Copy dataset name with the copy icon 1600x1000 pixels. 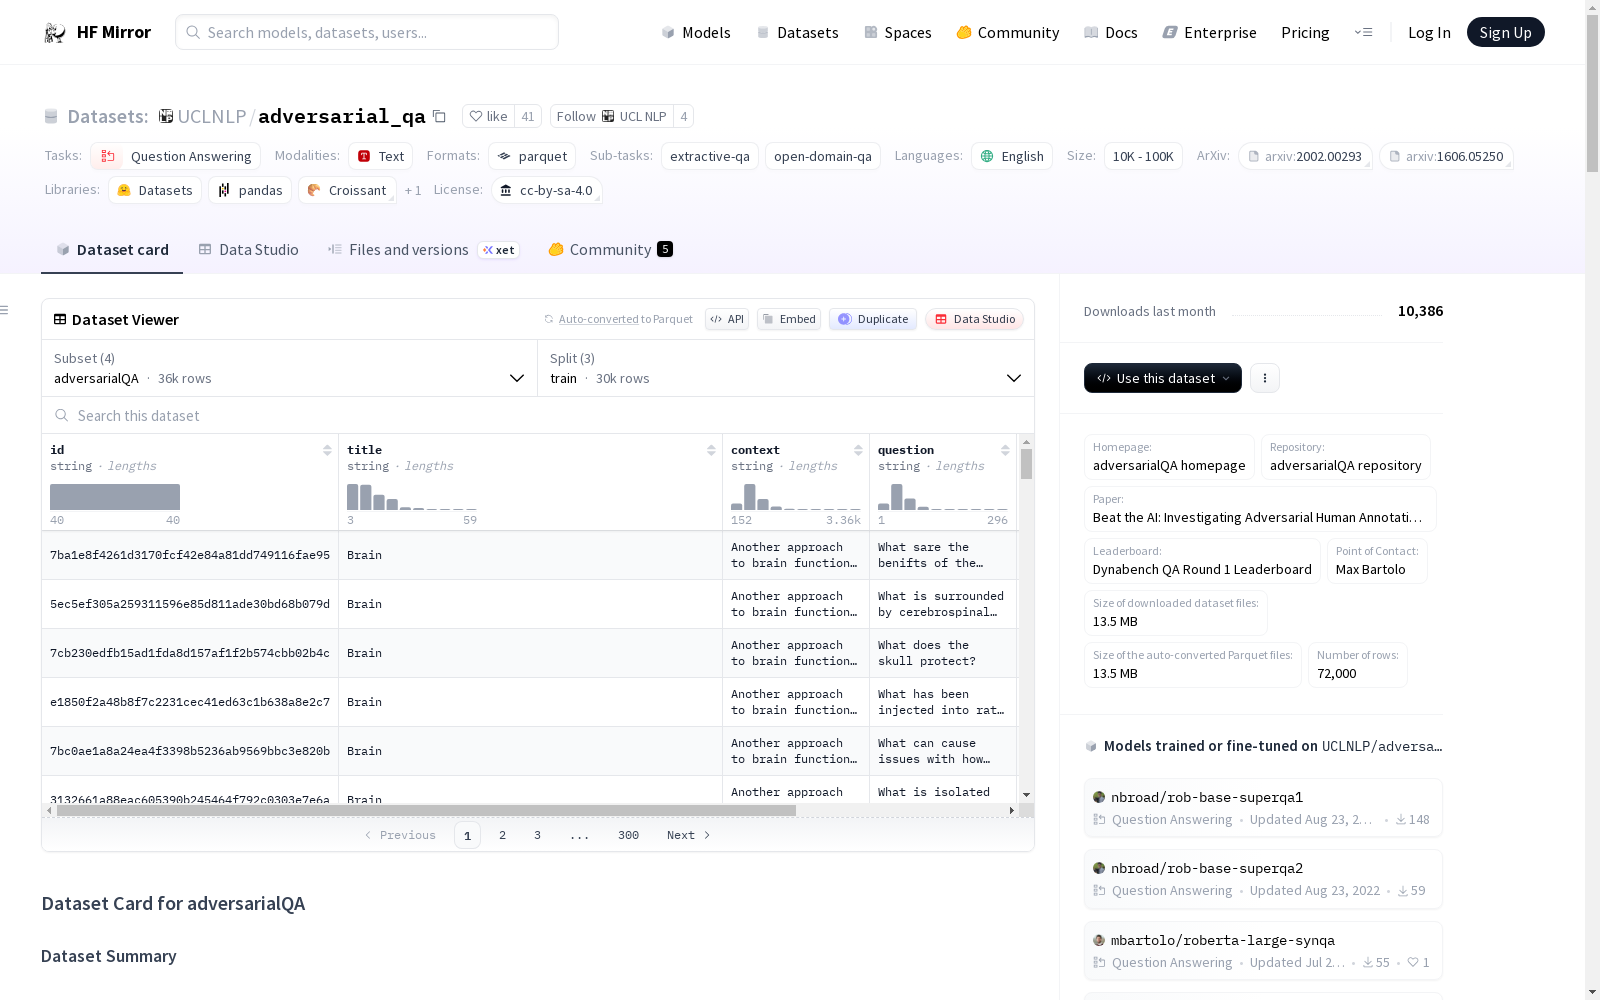pyautogui.click(x=439, y=116)
